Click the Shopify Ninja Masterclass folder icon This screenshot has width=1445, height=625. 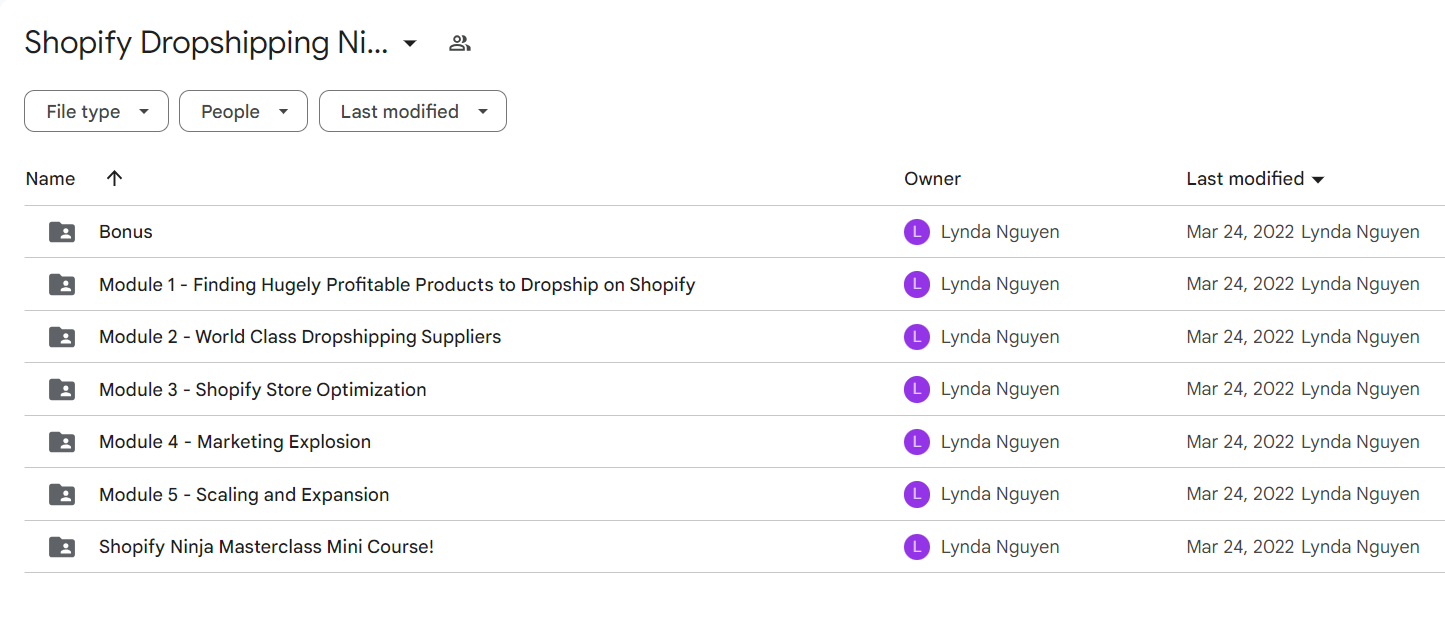(x=62, y=547)
